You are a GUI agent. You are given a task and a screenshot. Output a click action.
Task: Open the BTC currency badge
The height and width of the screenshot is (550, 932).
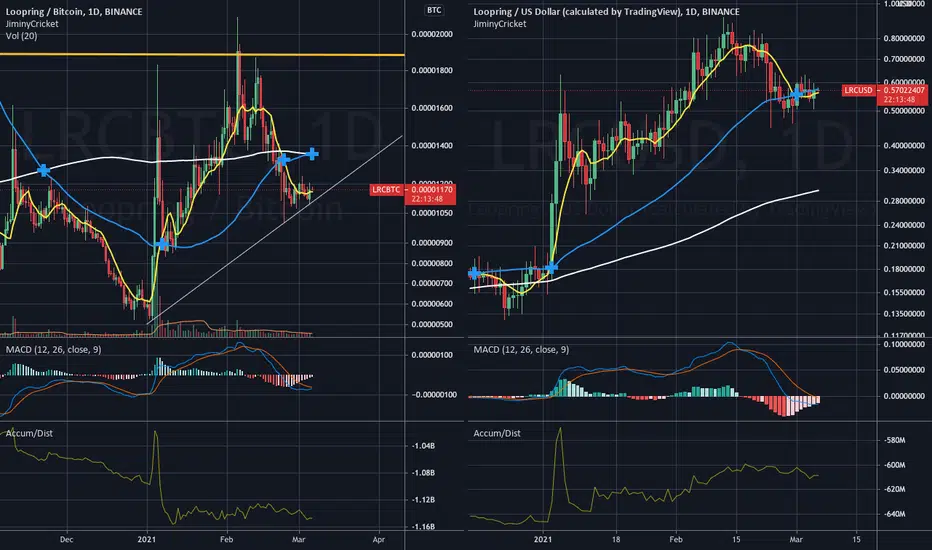(434, 10)
